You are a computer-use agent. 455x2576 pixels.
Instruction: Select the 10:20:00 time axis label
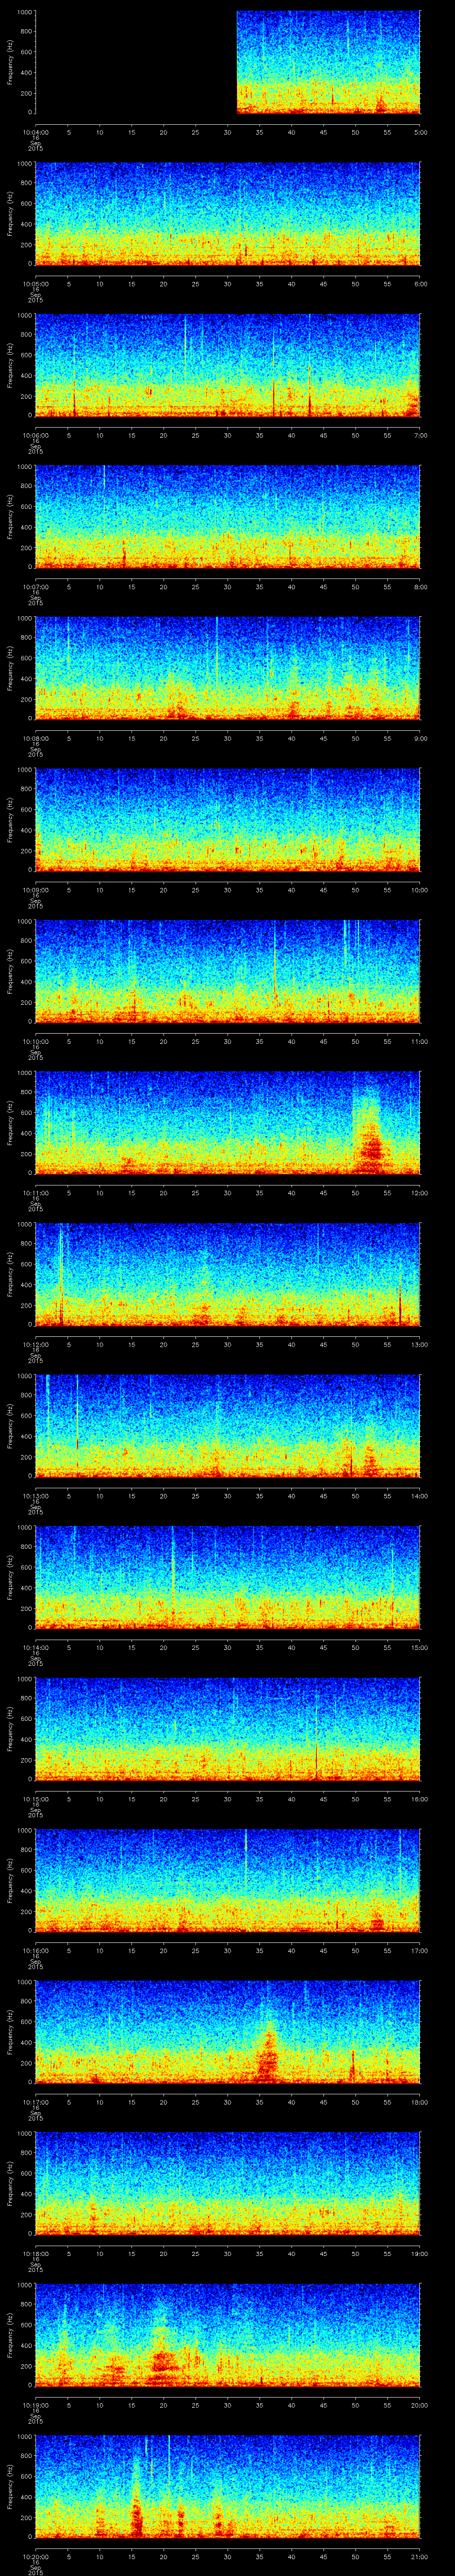(x=35, y=2556)
